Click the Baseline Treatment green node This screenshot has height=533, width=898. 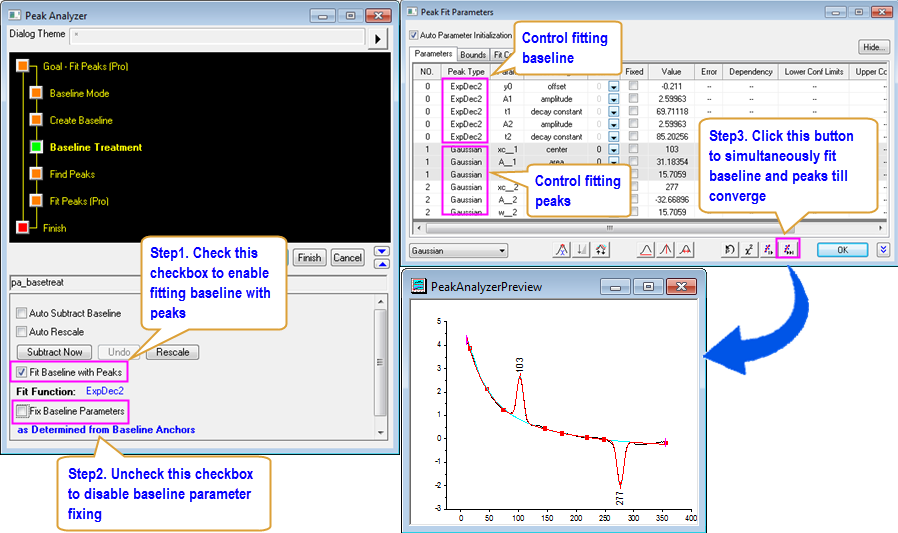pyautogui.click(x=36, y=147)
